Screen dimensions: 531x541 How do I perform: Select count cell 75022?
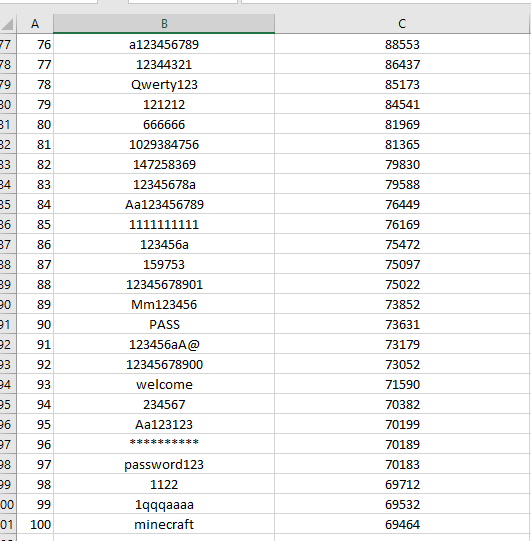coord(402,284)
